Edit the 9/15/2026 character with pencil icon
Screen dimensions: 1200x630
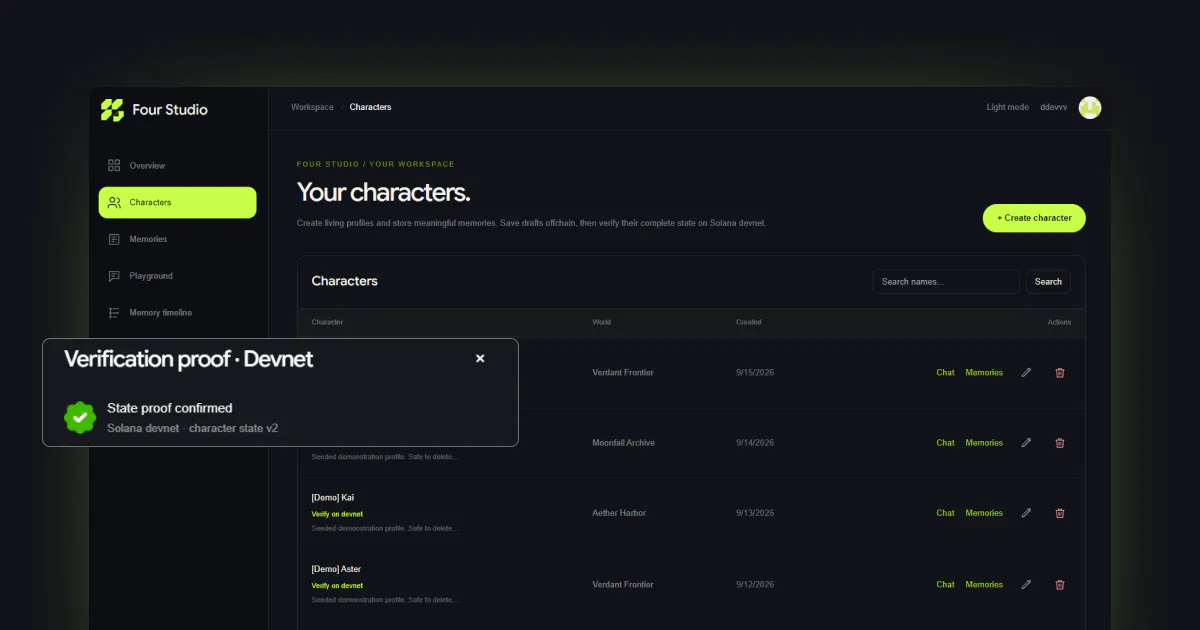point(1026,373)
